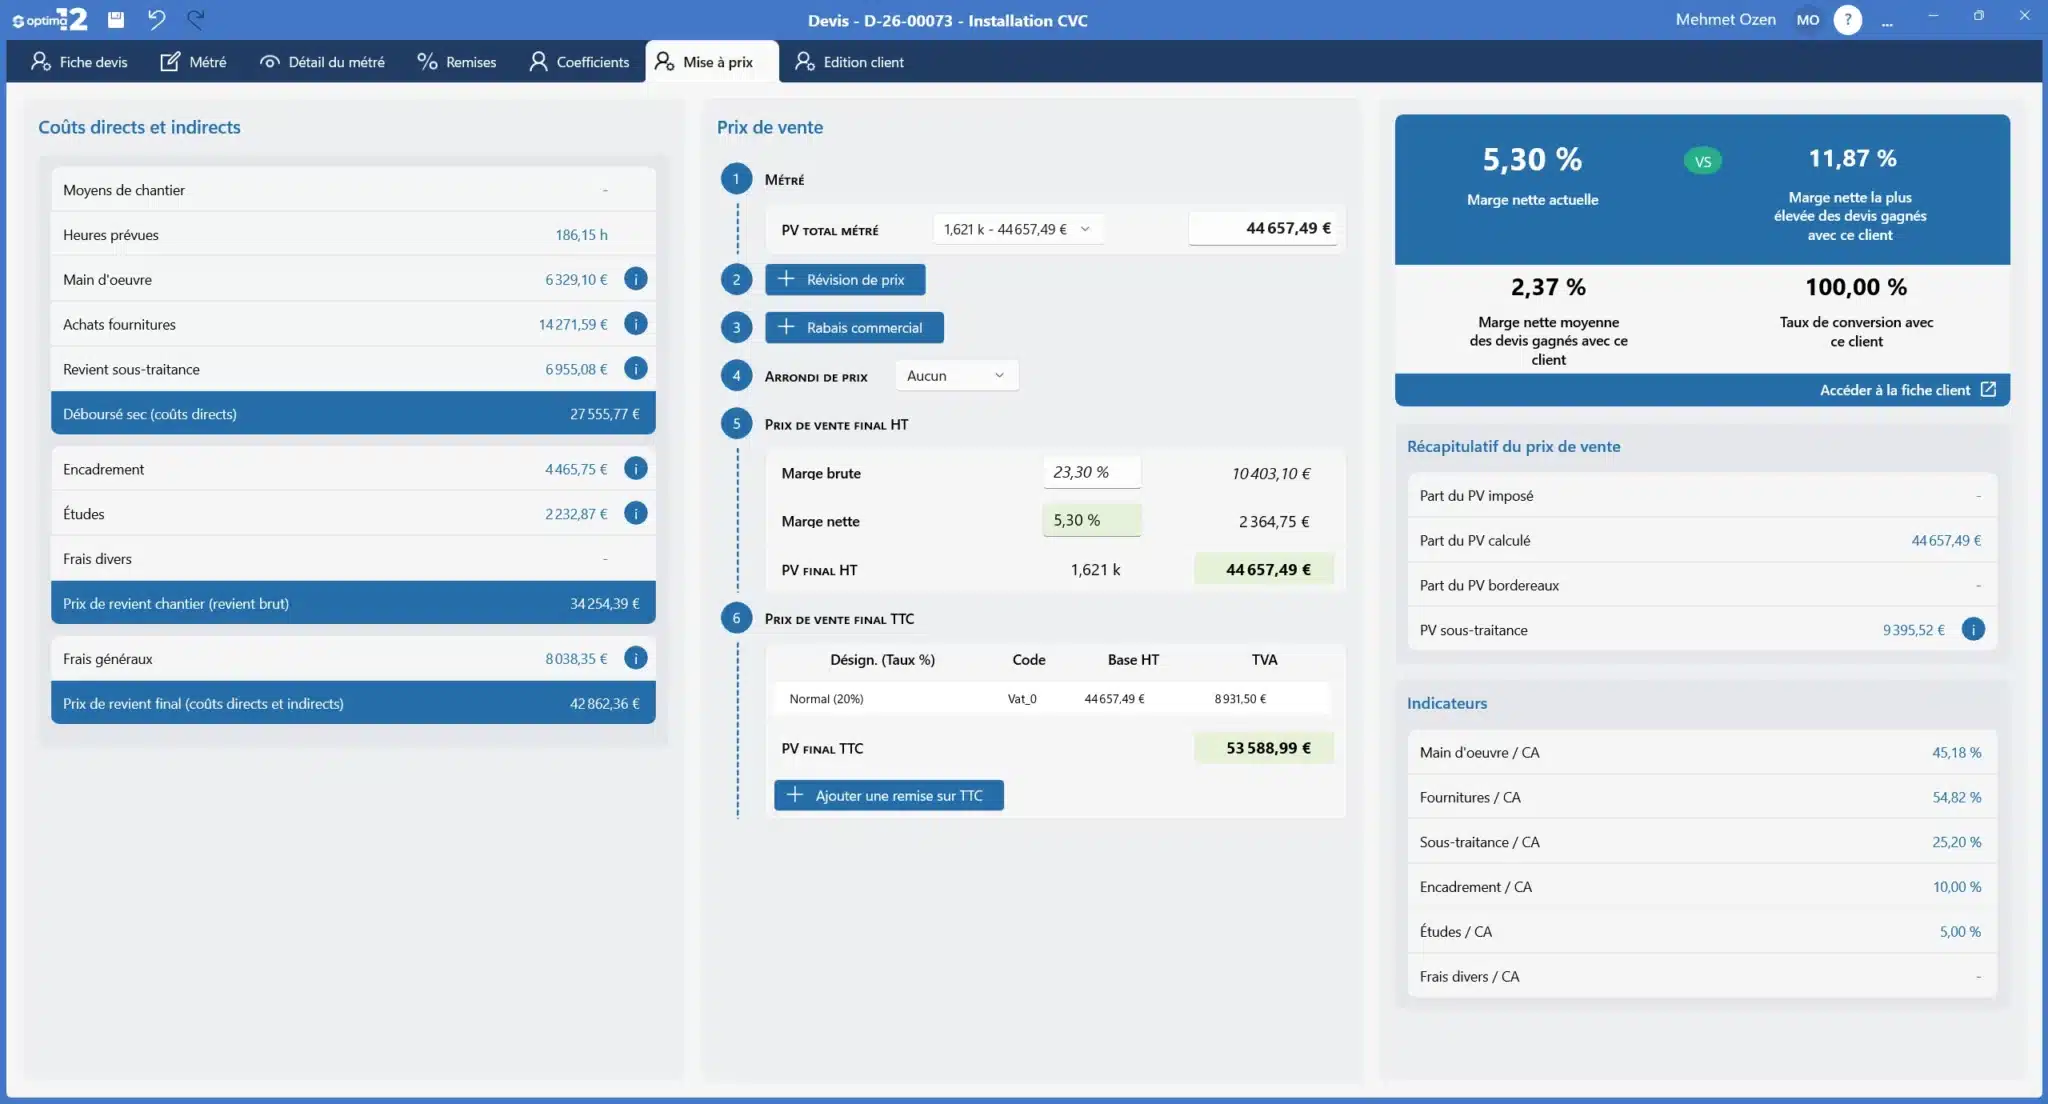Switch to the Coefficients tab
The height and width of the screenshot is (1104, 2048).
pos(579,62)
